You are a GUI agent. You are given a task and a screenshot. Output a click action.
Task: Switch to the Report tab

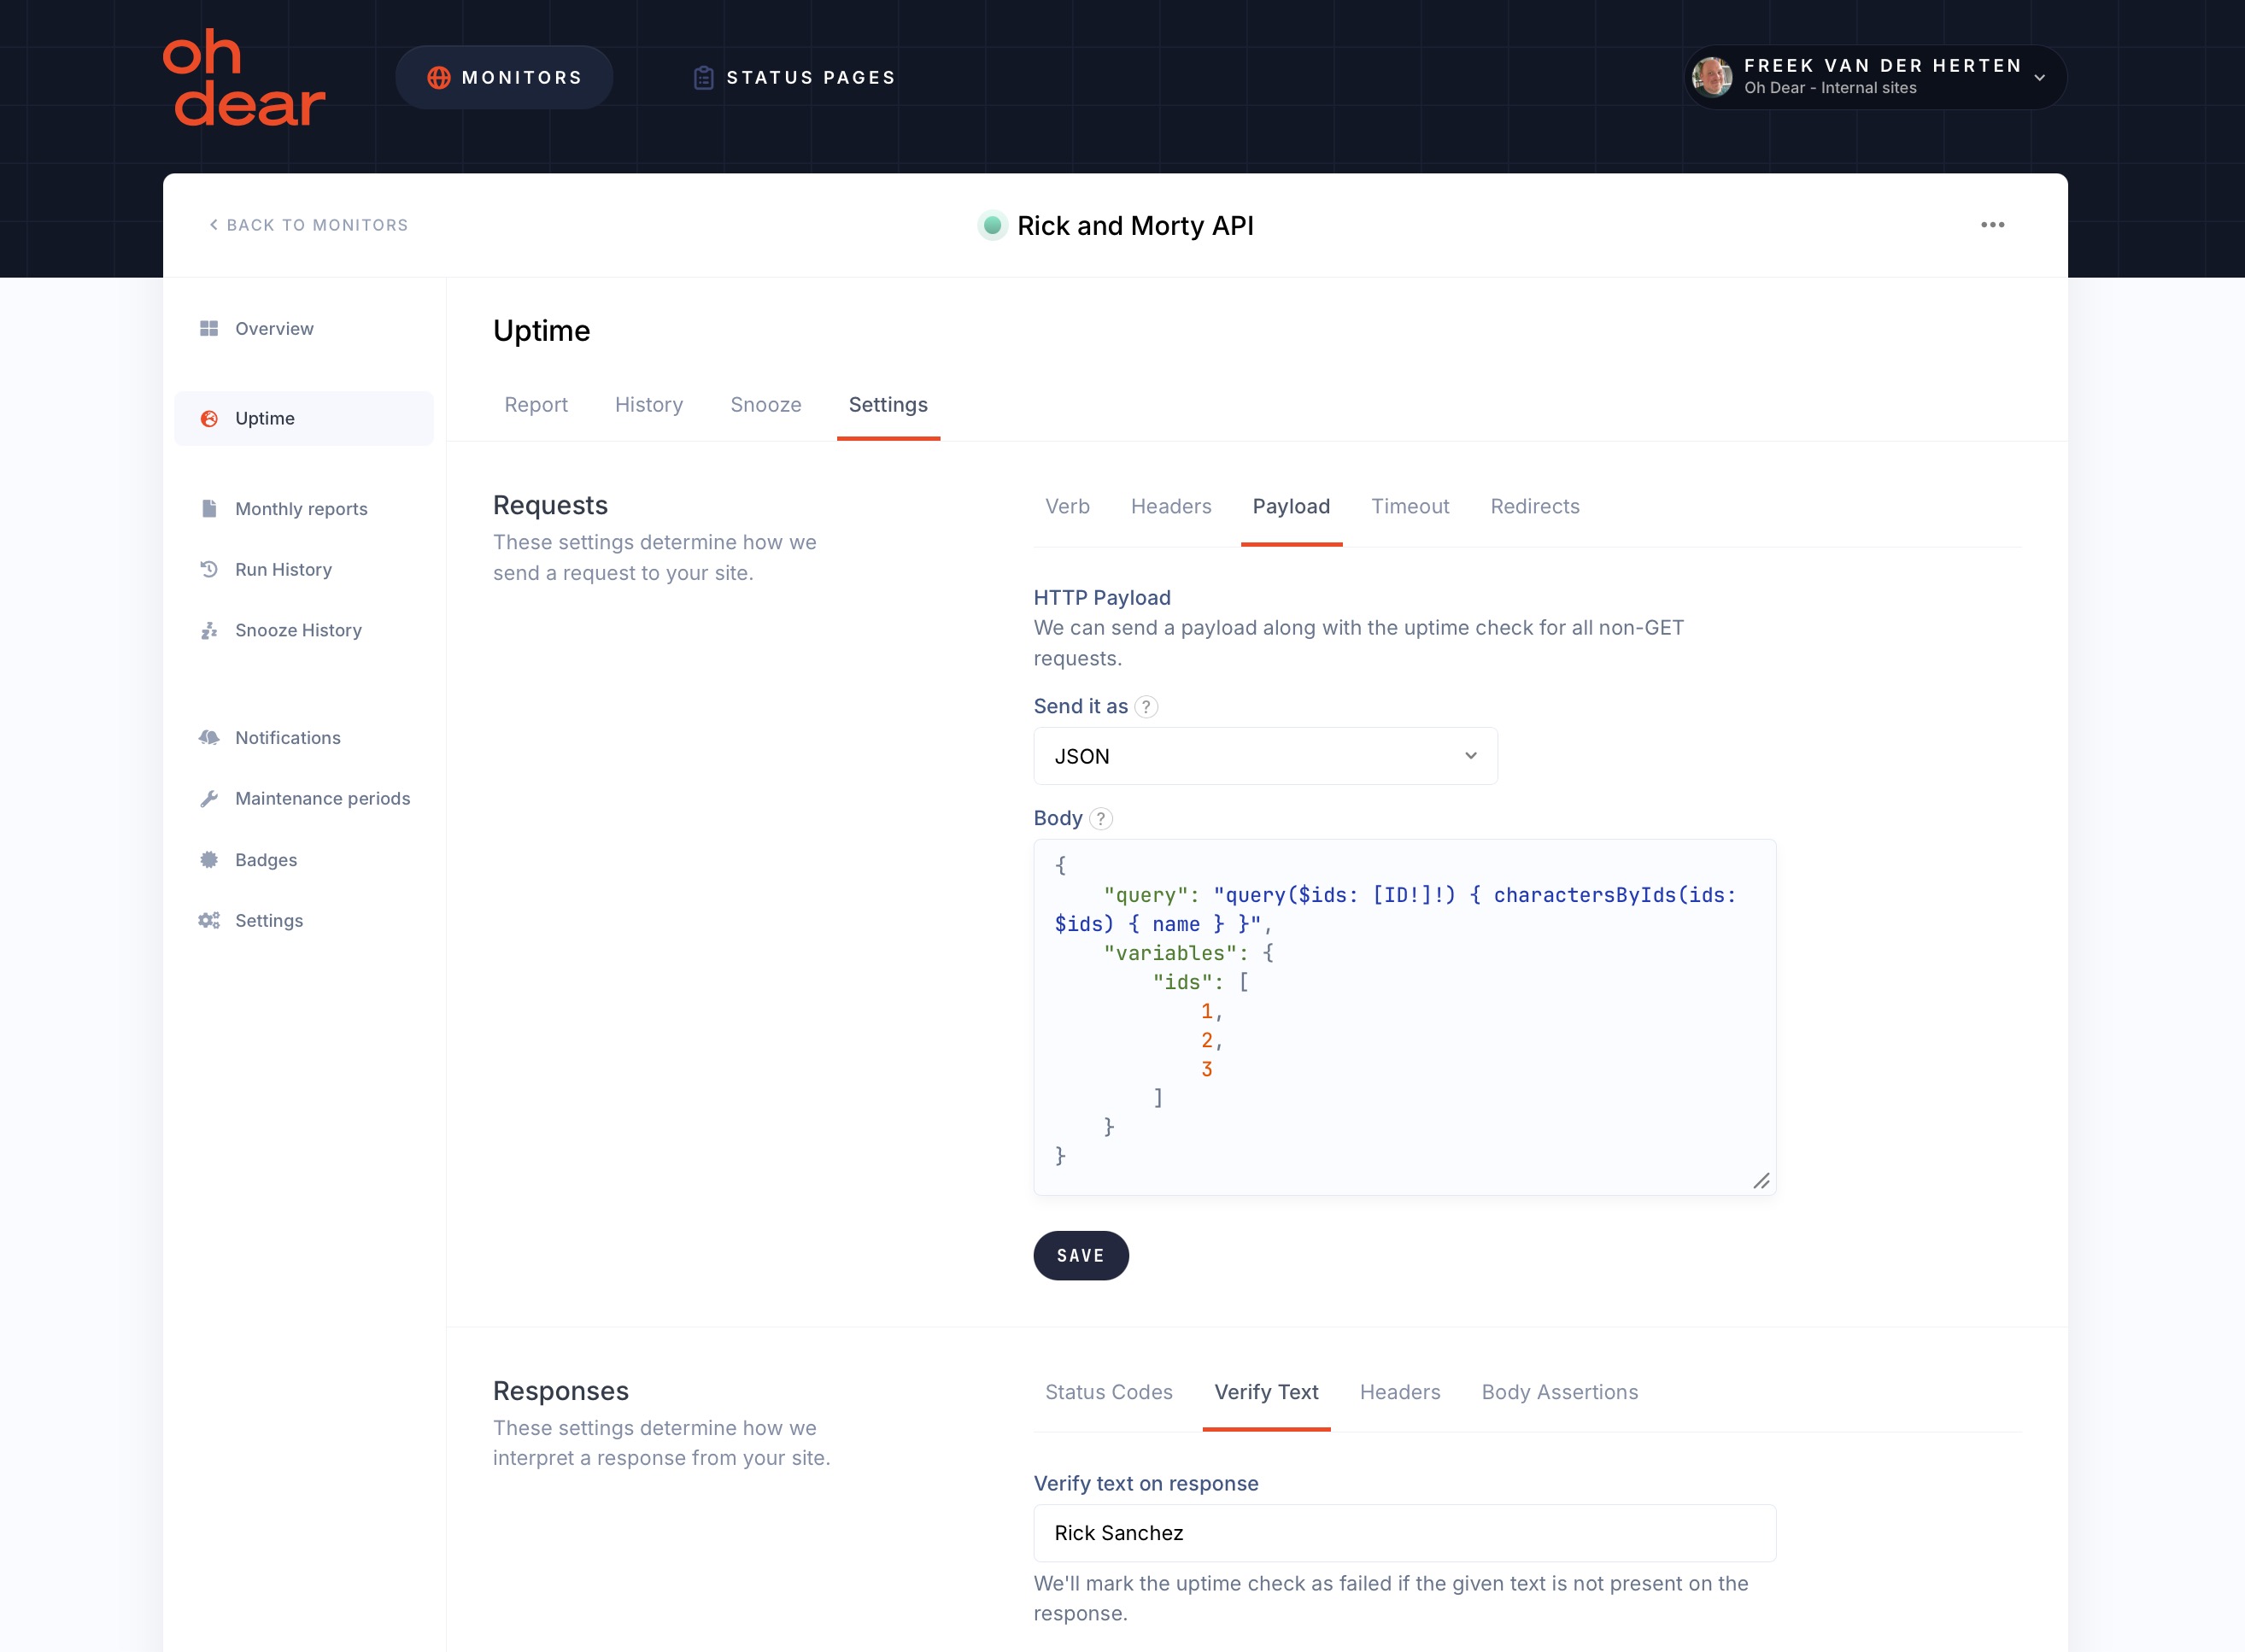click(x=536, y=405)
